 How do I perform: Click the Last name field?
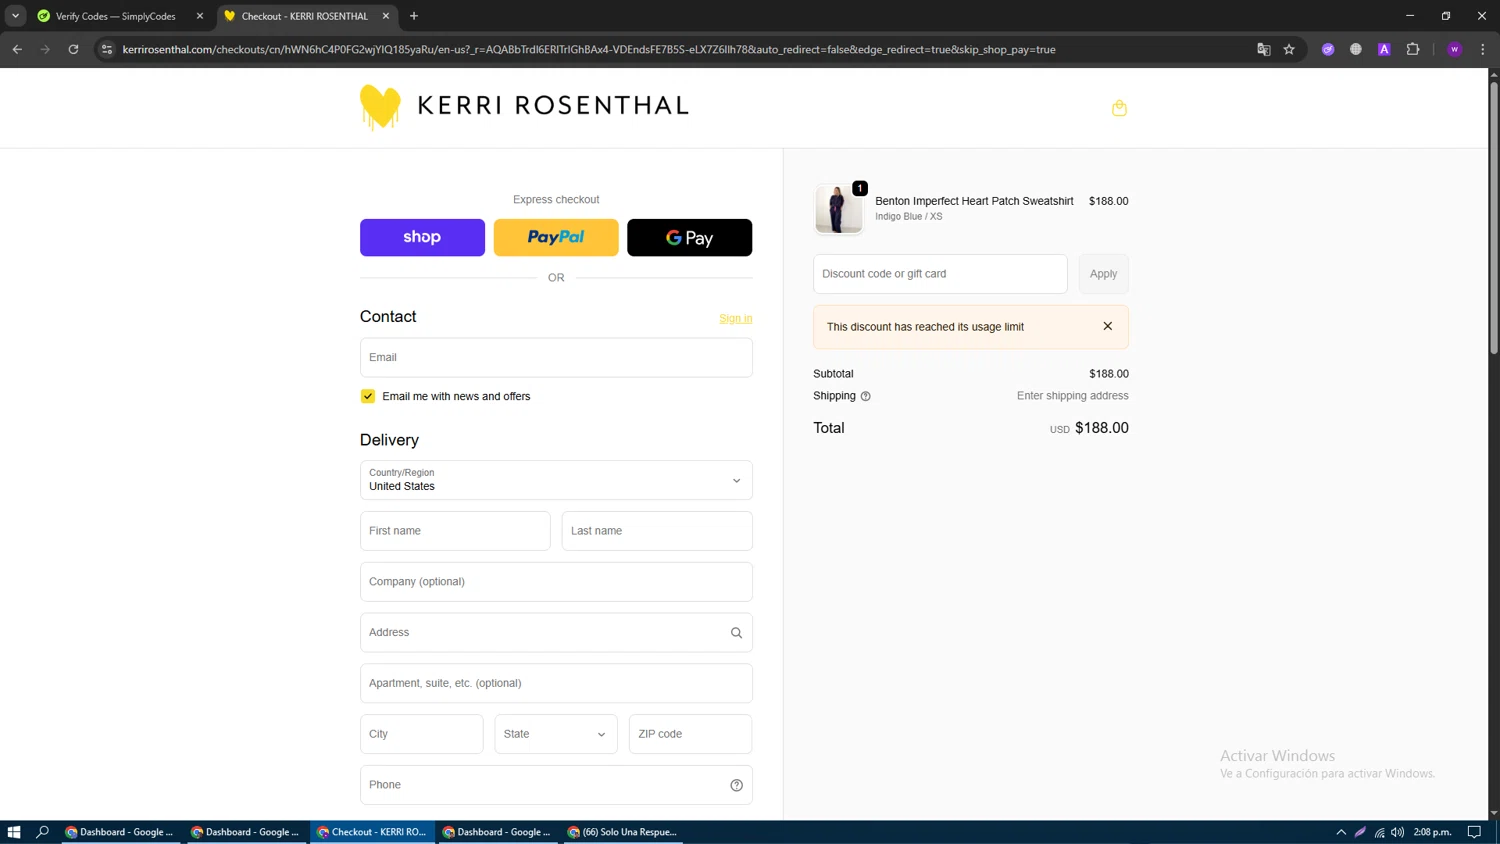tap(657, 531)
